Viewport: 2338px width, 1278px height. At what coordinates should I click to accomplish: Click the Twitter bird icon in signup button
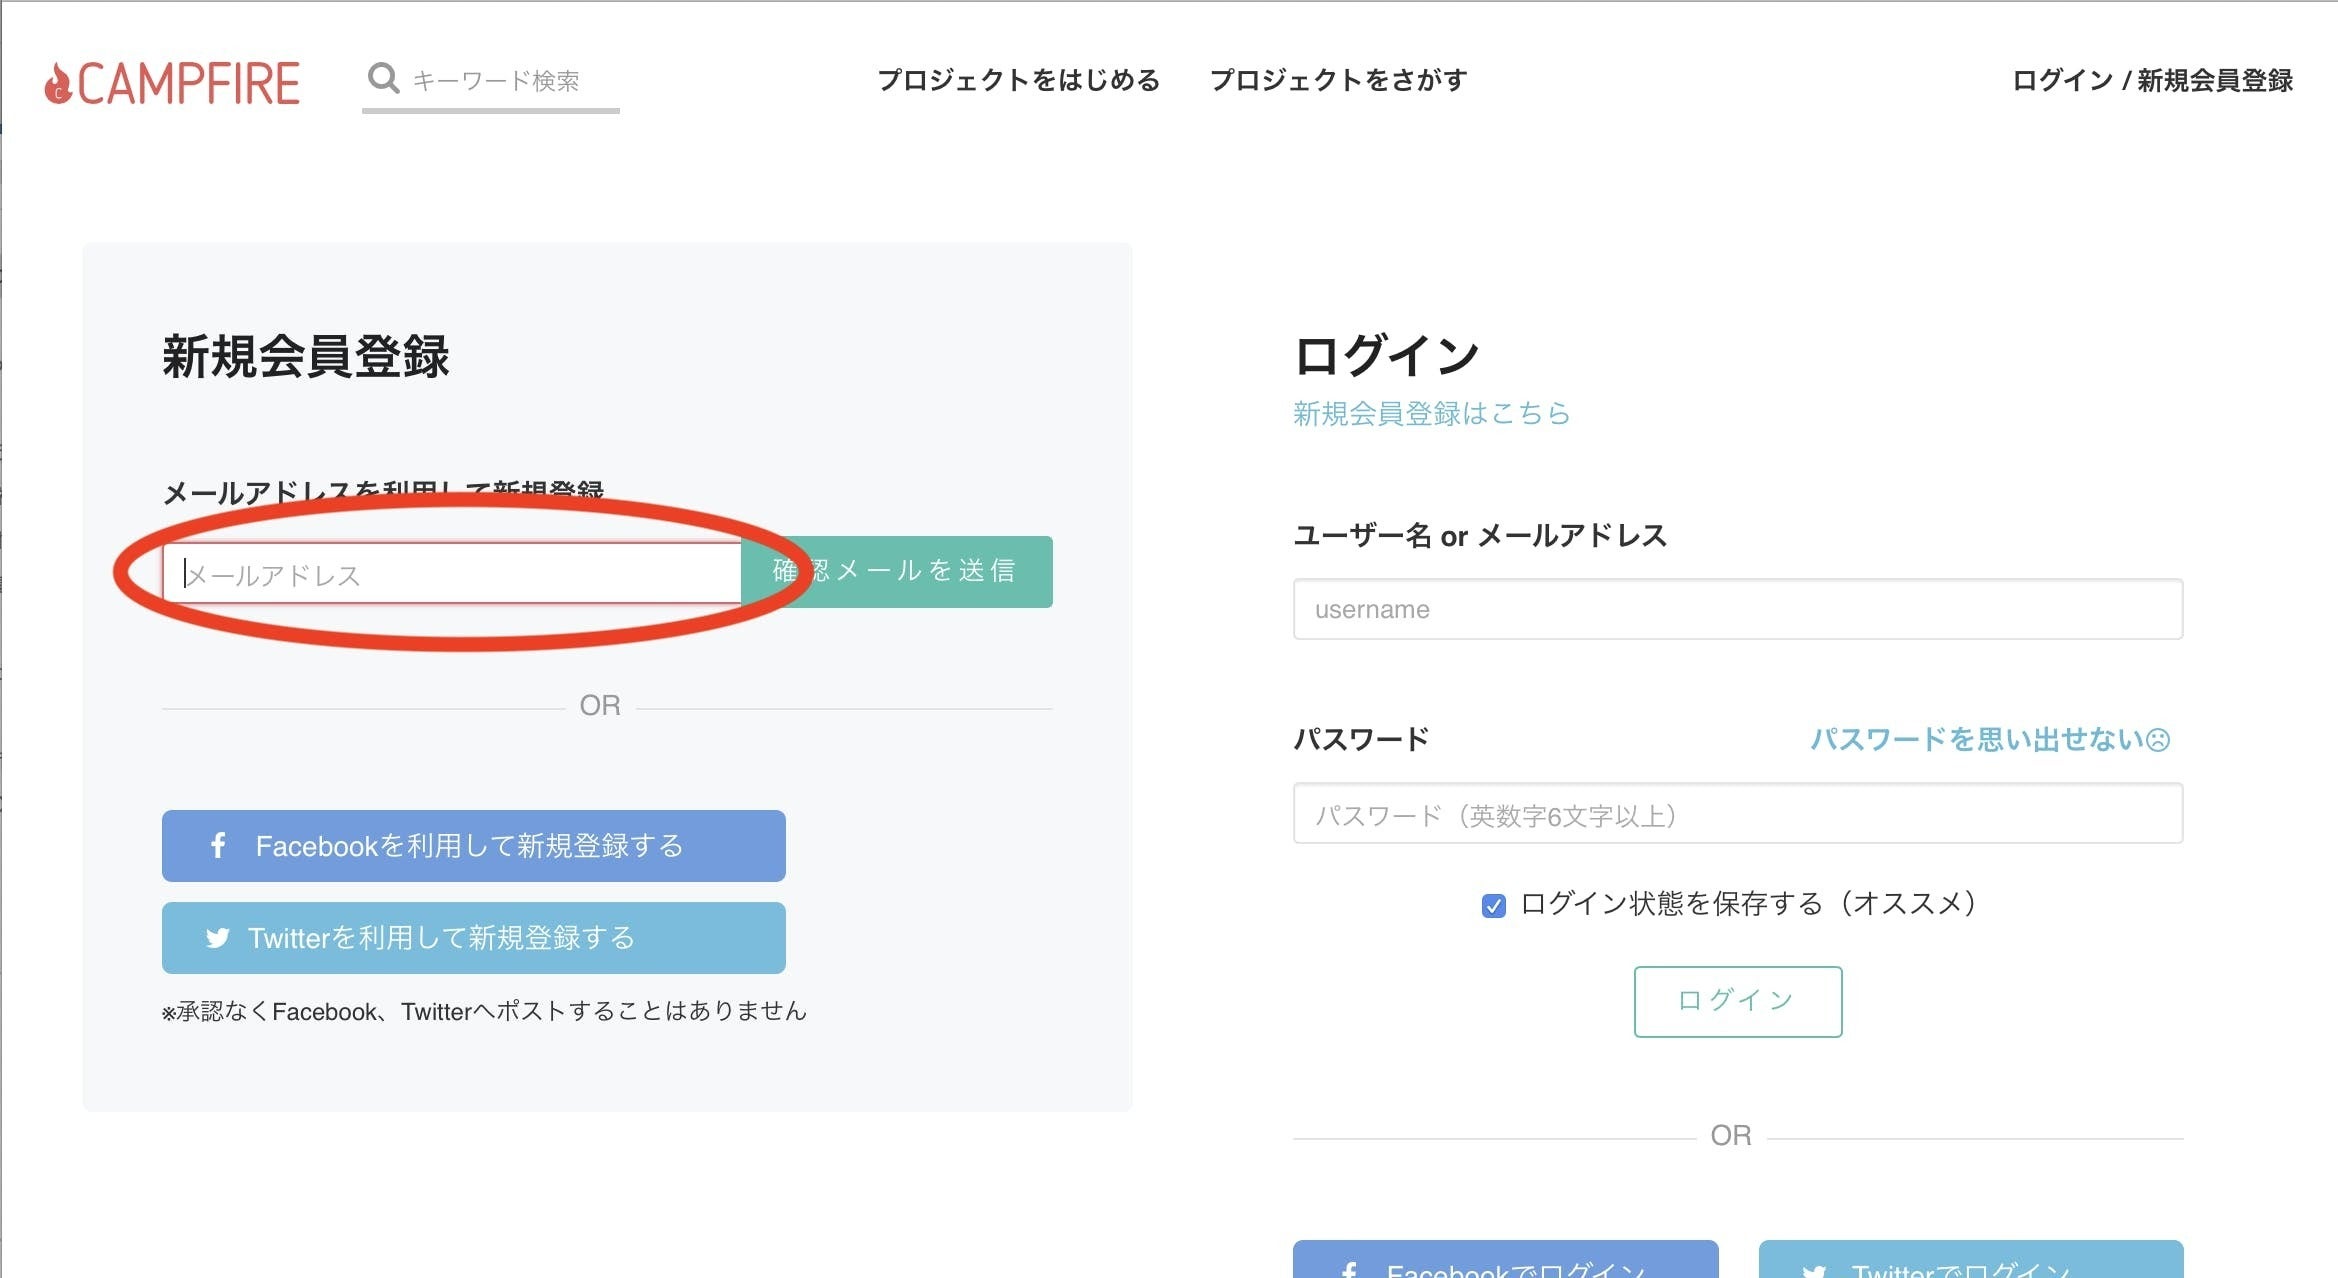tap(218, 938)
